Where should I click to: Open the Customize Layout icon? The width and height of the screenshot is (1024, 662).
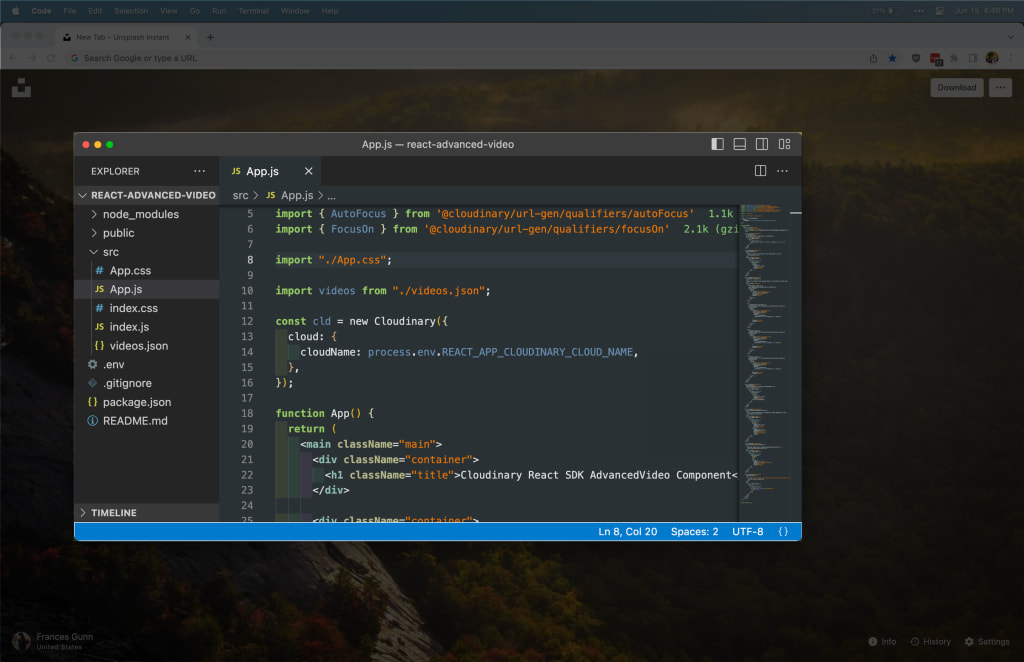click(x=784, y=144)
